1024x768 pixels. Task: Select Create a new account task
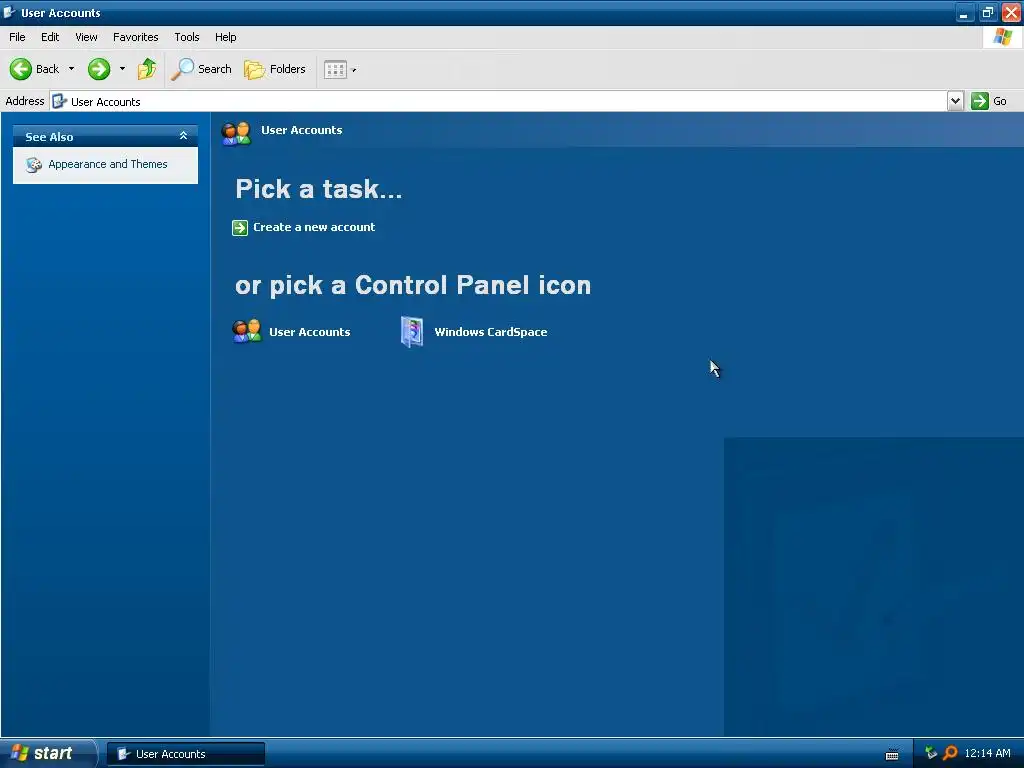click(314, 227)
